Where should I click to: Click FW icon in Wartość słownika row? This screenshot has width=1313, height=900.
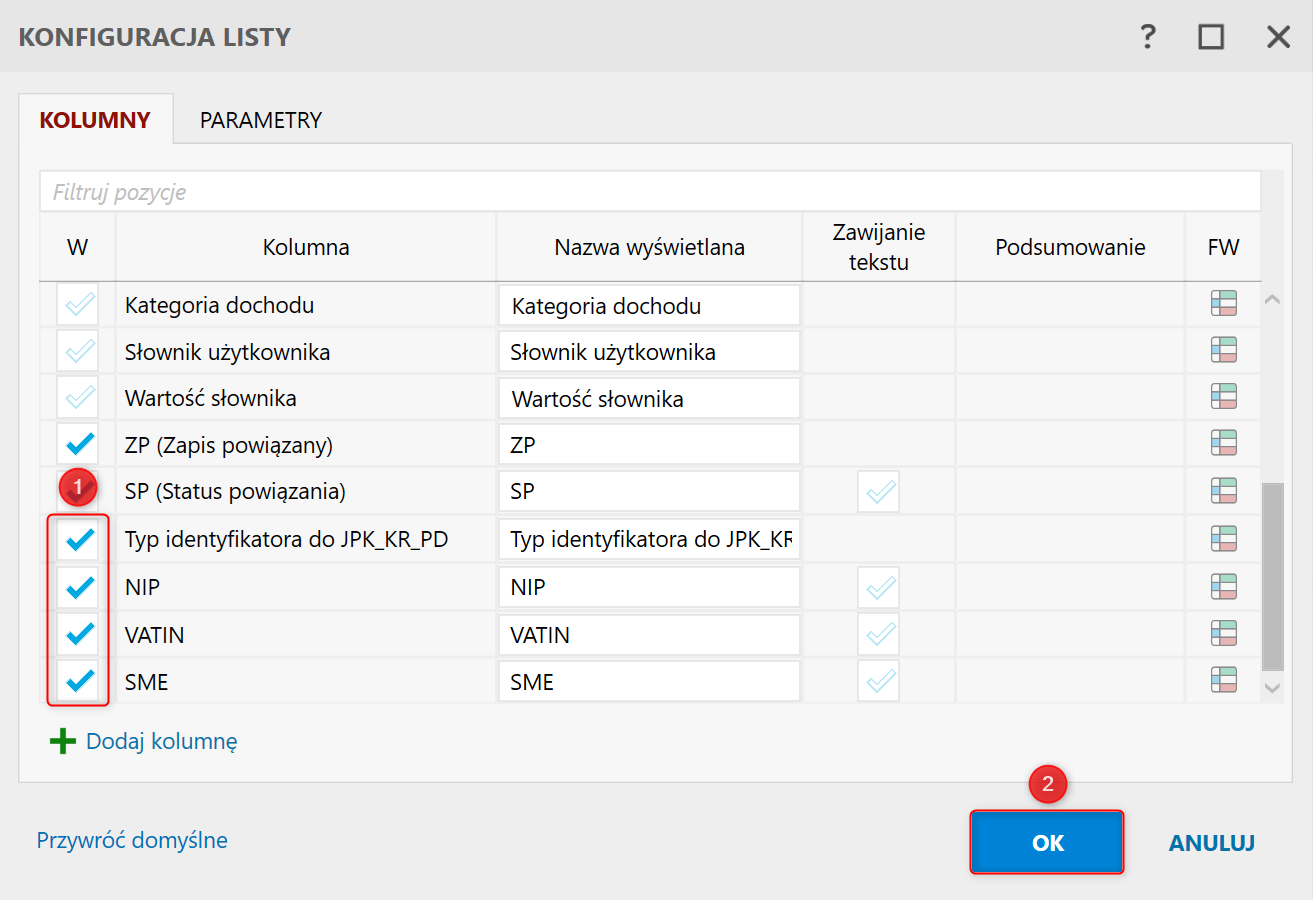pos(1223,397)
